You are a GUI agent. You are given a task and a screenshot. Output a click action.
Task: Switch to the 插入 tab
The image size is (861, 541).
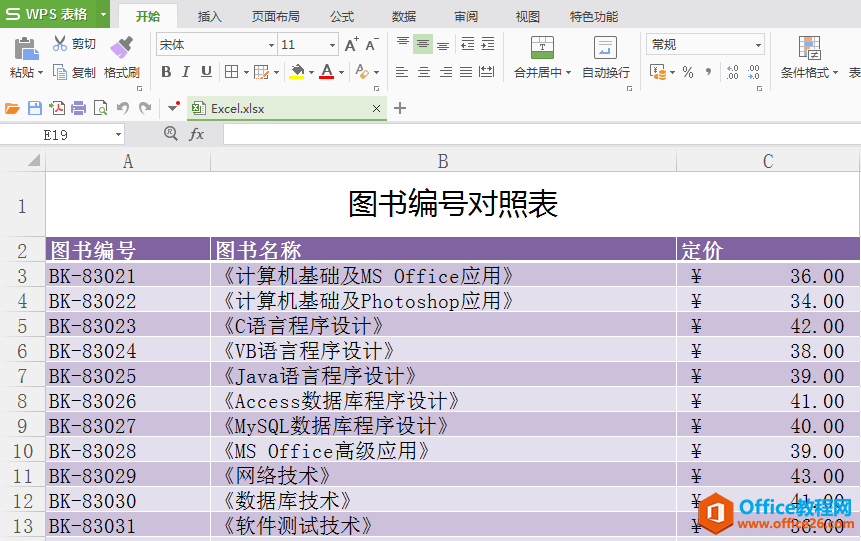210,16
